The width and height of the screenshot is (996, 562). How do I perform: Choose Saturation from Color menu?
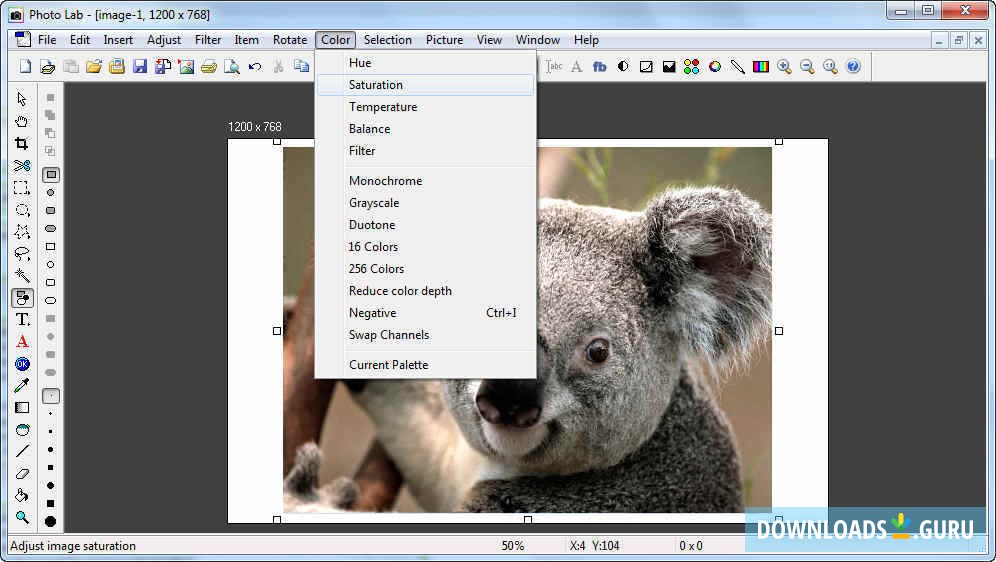(x=426, y=85)
